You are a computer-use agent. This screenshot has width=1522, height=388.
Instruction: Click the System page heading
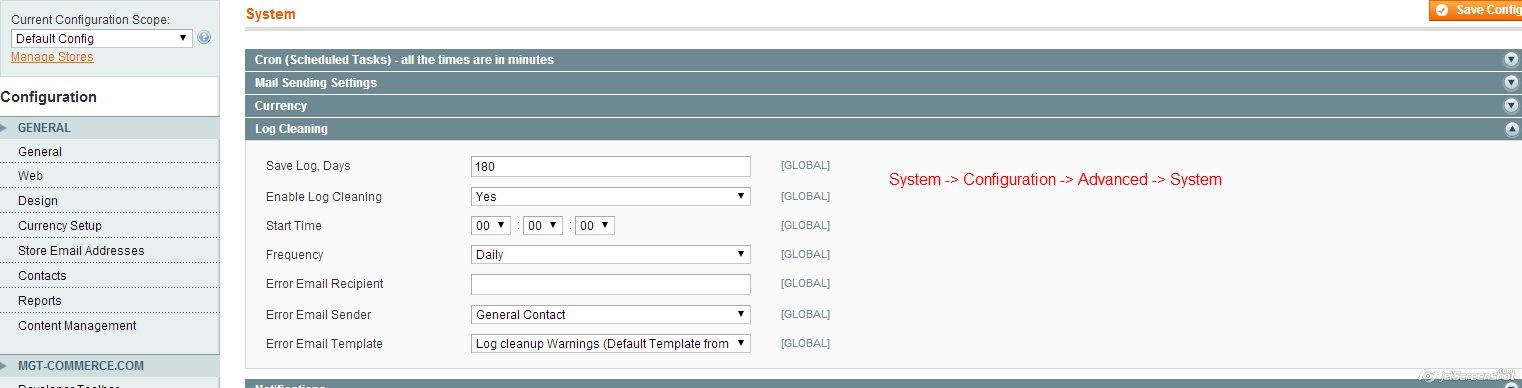click(270, 15)
